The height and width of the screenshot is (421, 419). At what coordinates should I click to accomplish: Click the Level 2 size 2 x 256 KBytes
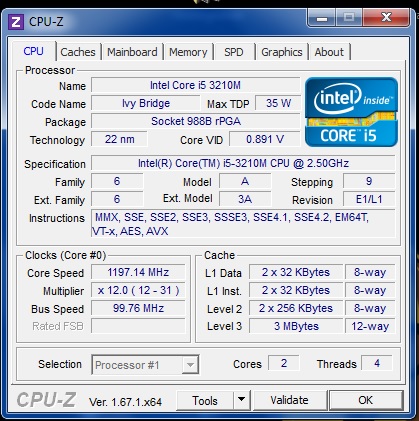point(296,308)
